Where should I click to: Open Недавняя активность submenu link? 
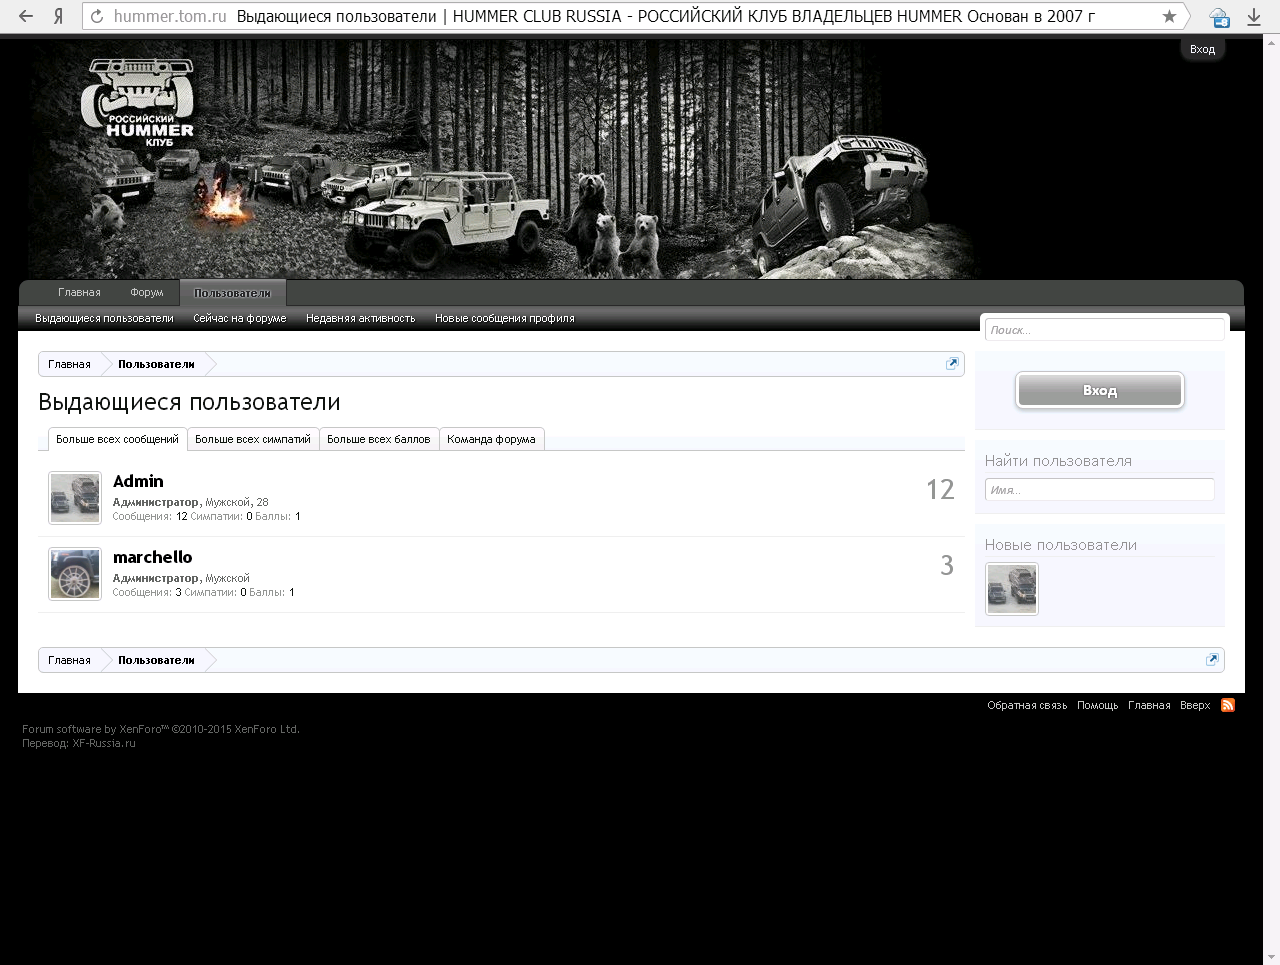coord(361,318)
